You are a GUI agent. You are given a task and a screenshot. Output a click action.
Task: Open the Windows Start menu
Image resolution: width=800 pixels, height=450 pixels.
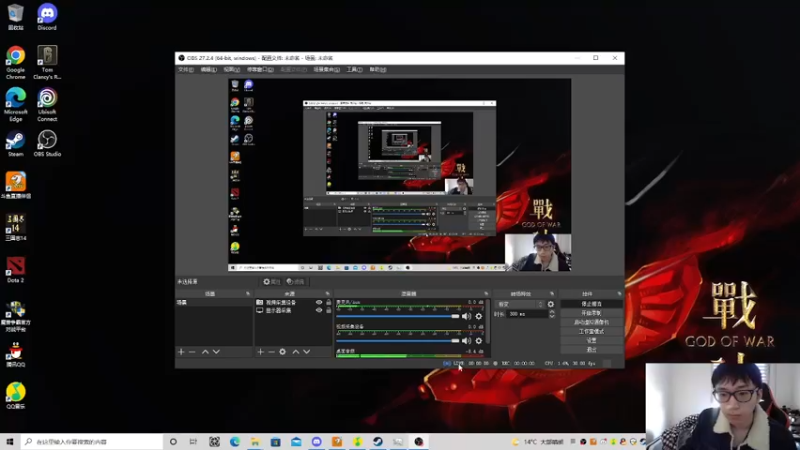coord(10,441)
